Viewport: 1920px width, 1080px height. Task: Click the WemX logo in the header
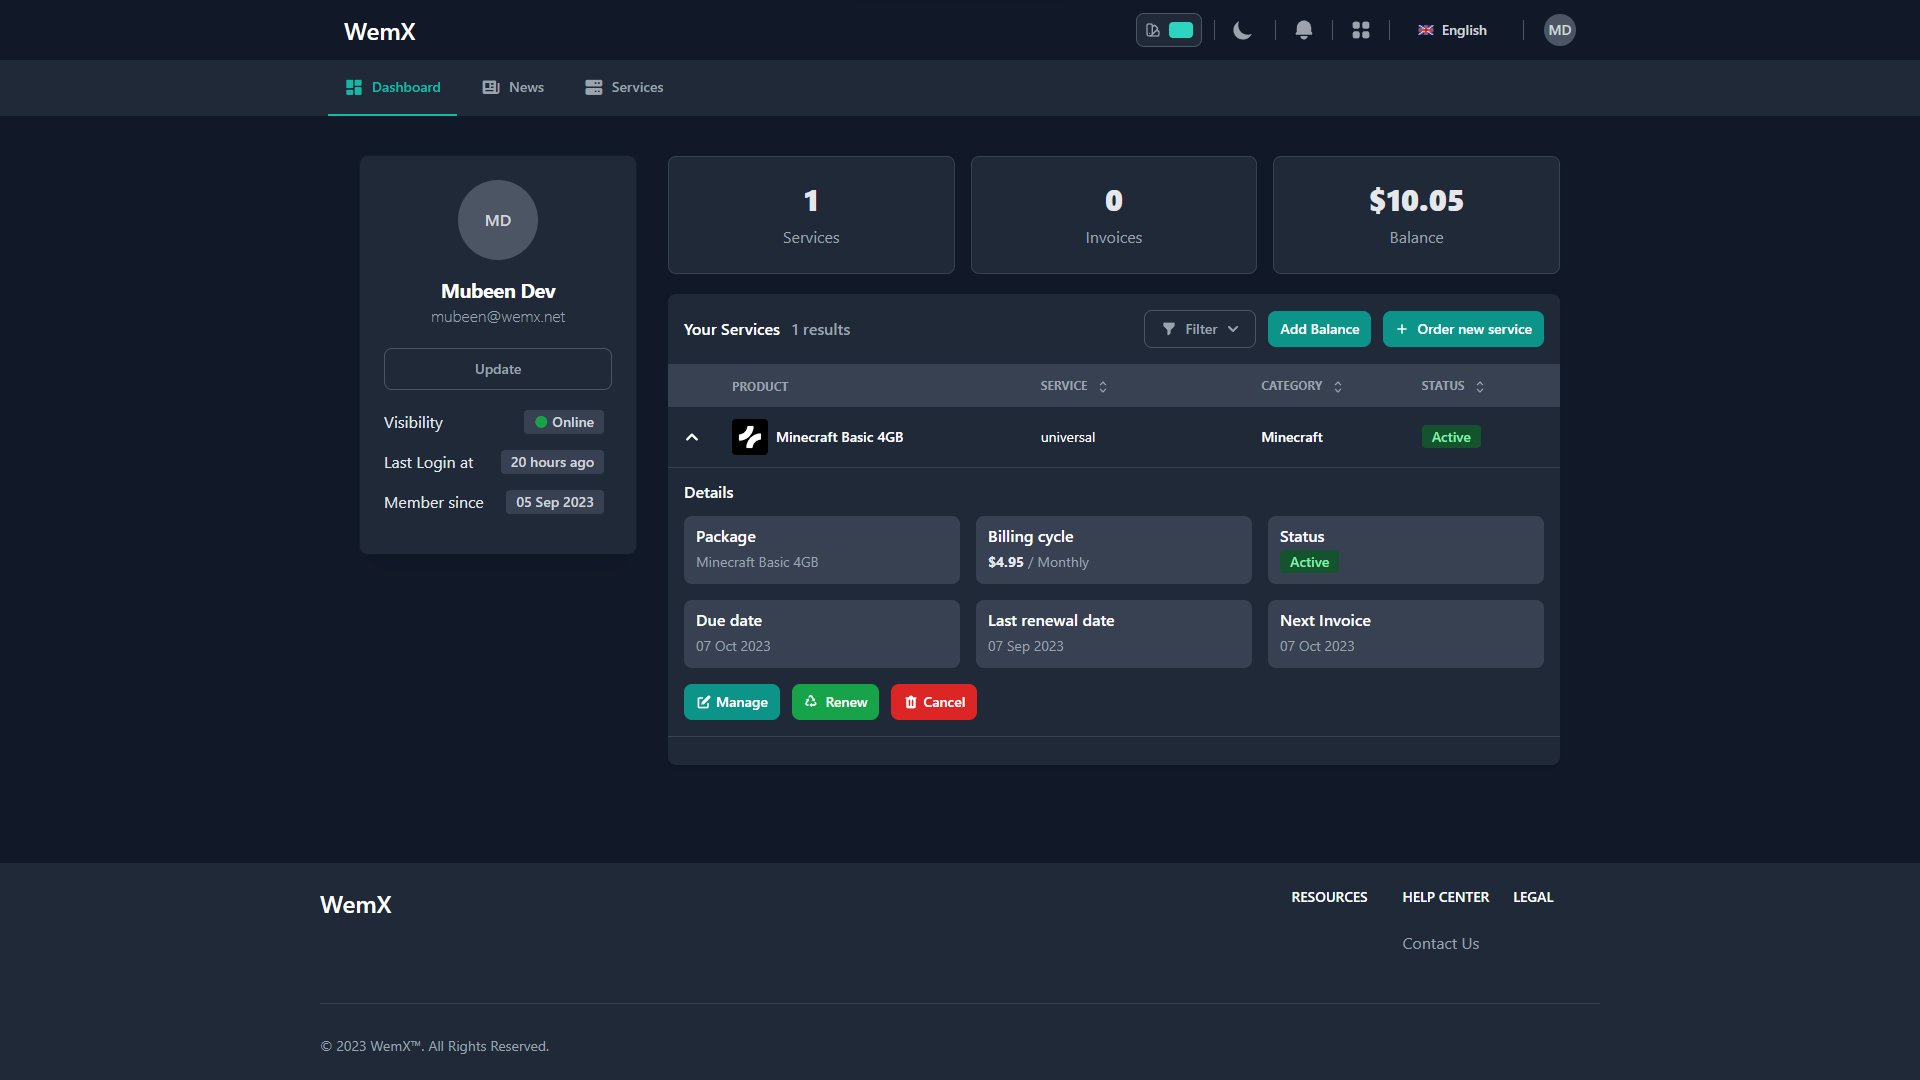tap(380, 31)
